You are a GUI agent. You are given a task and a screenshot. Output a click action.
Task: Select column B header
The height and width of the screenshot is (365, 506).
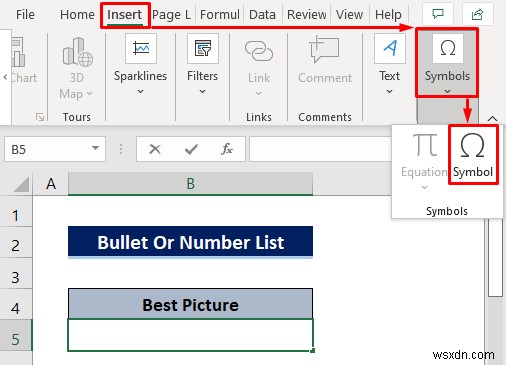click(190, 184)
